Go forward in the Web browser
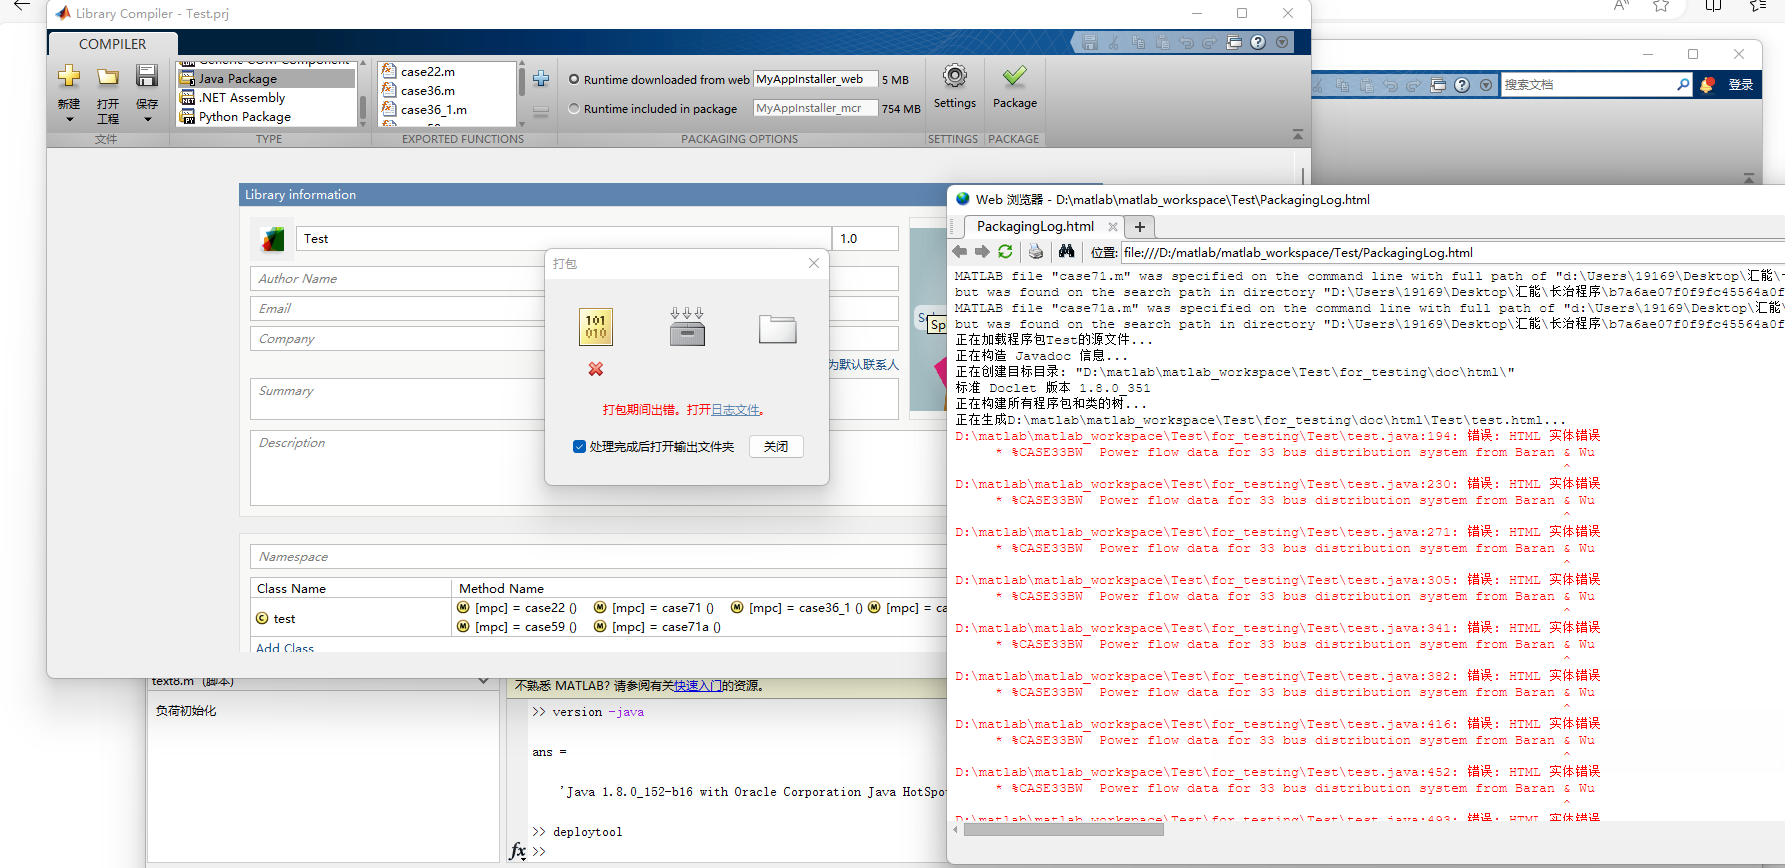1785x868 pixels. (982, 252)
